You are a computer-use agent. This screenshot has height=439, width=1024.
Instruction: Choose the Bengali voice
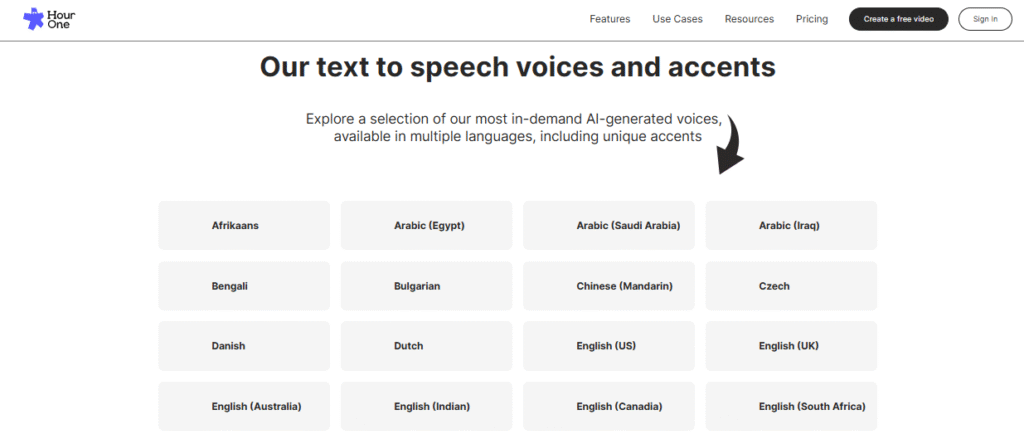point(243,286)
